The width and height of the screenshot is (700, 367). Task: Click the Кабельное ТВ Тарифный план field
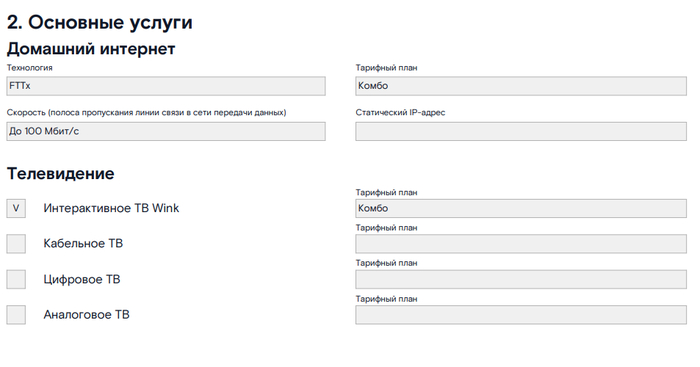click(x=521, y=244)
